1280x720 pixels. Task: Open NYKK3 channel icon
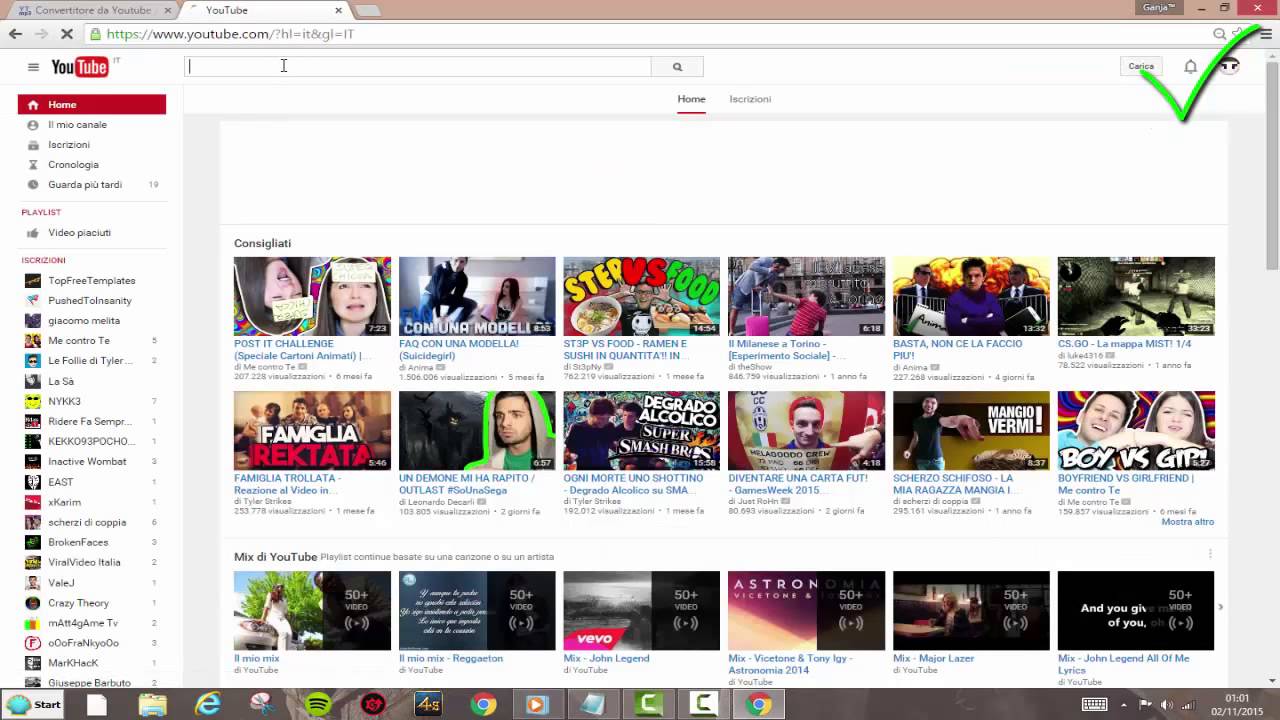[33, 401]
